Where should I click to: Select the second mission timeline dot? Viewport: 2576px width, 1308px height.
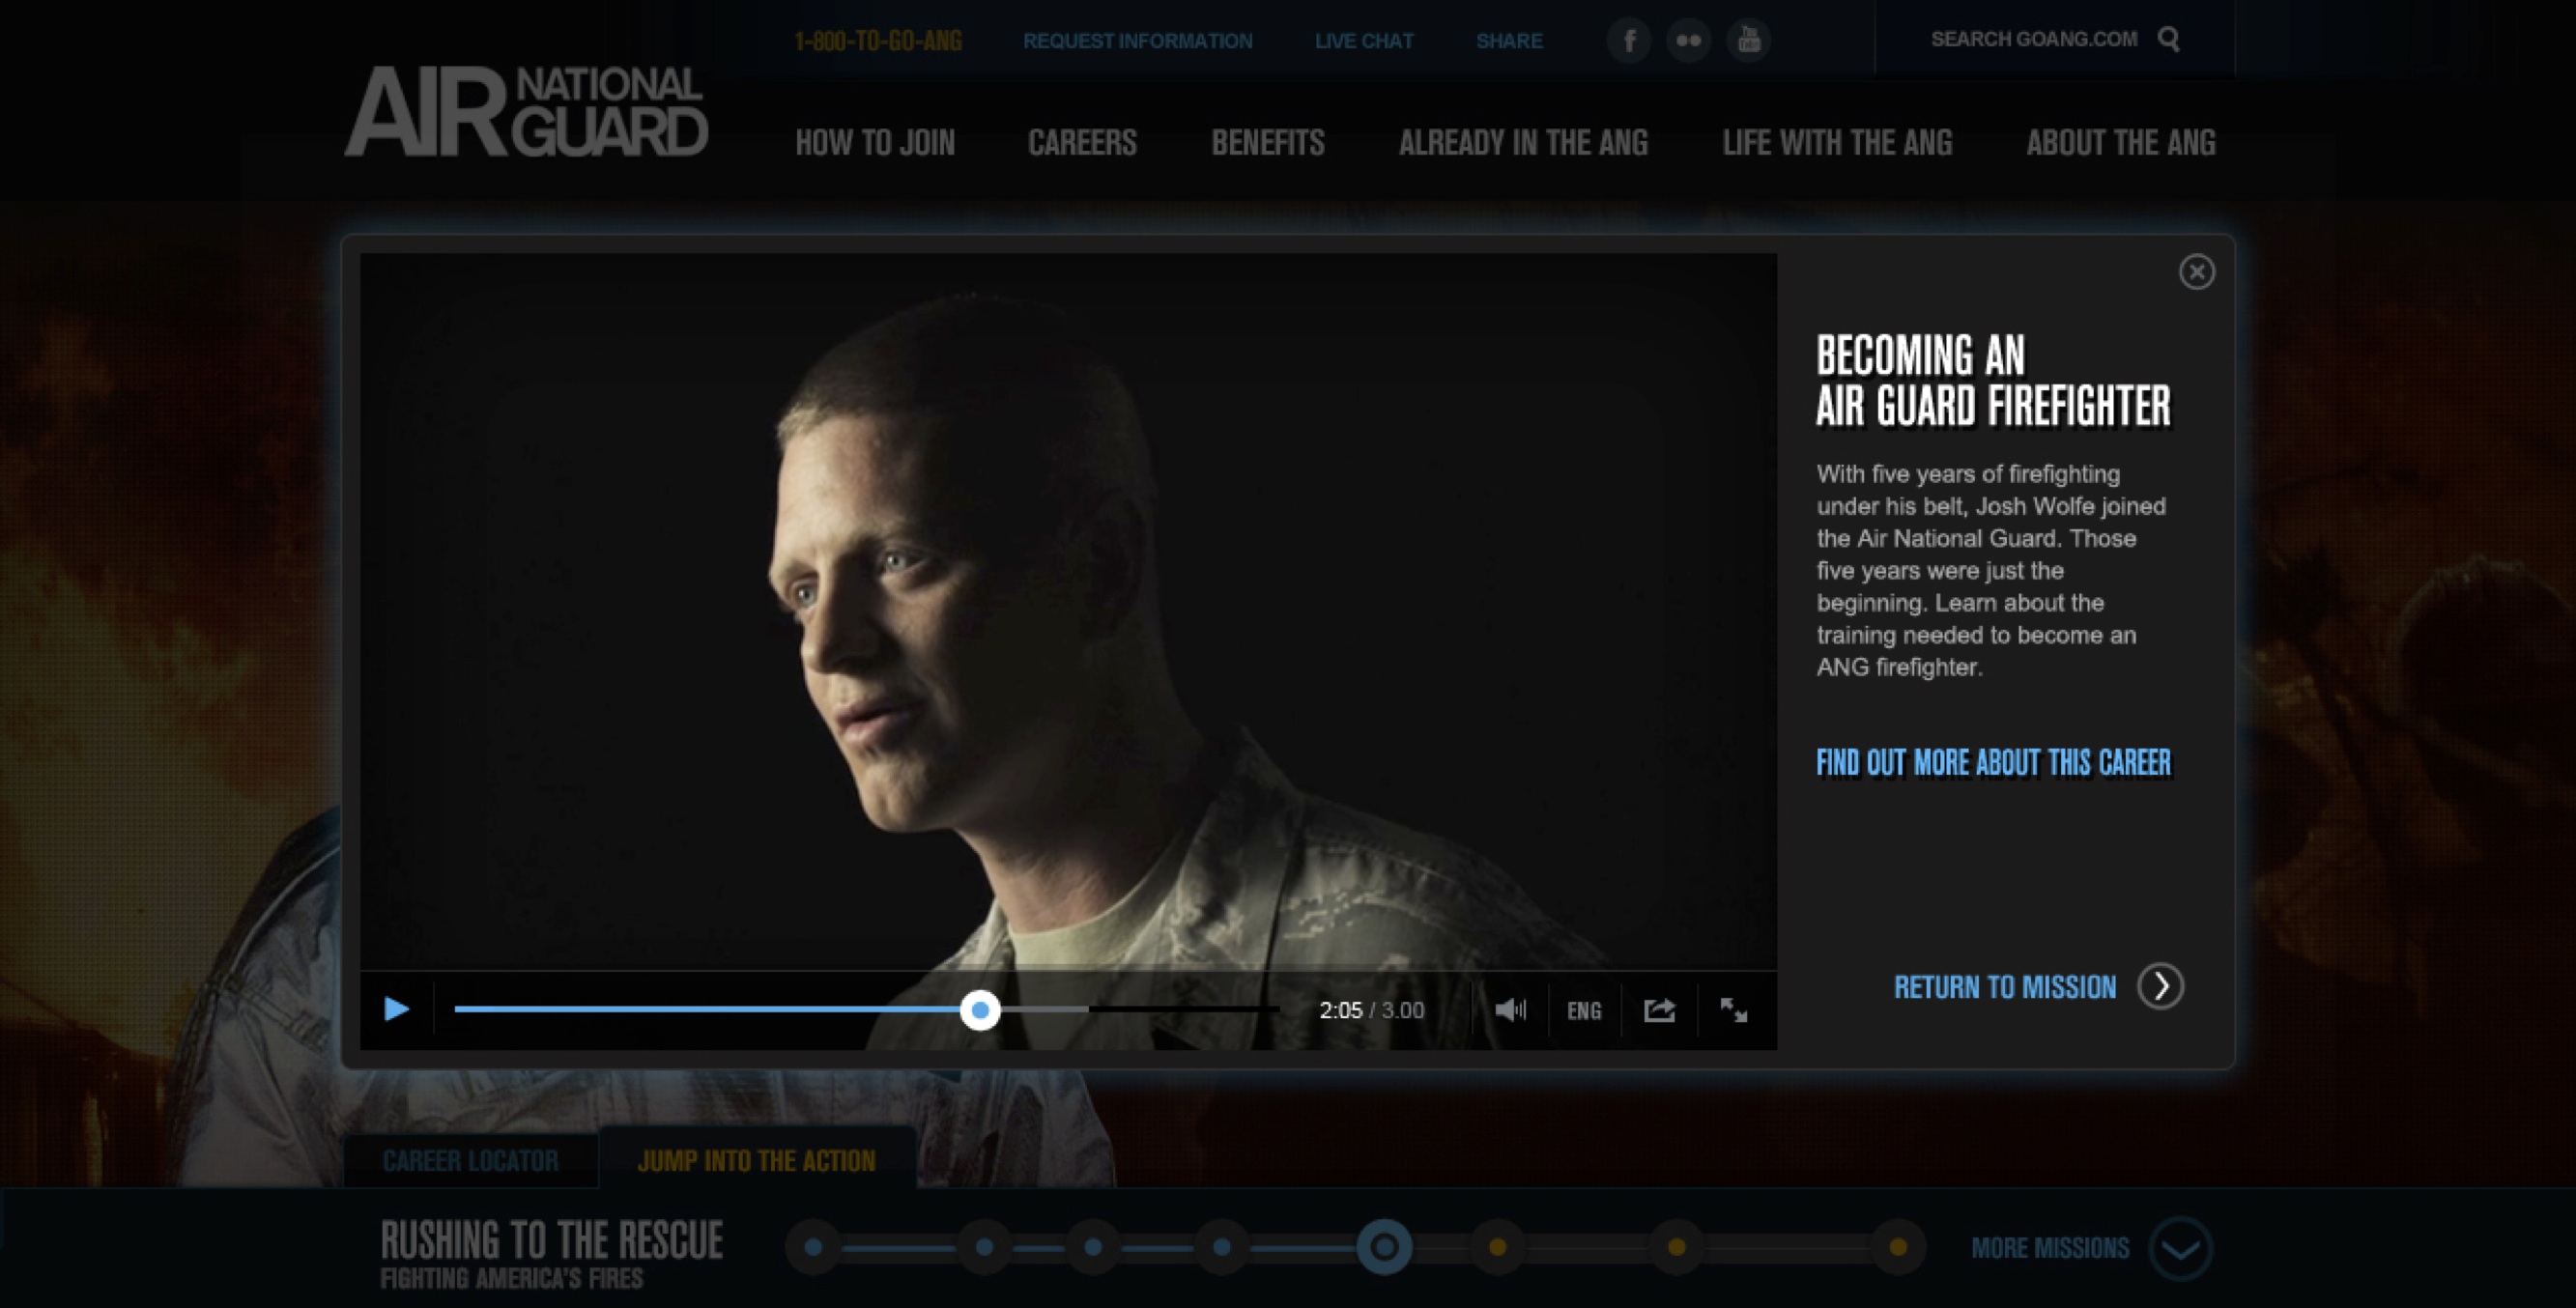(x=984, y=1247)
